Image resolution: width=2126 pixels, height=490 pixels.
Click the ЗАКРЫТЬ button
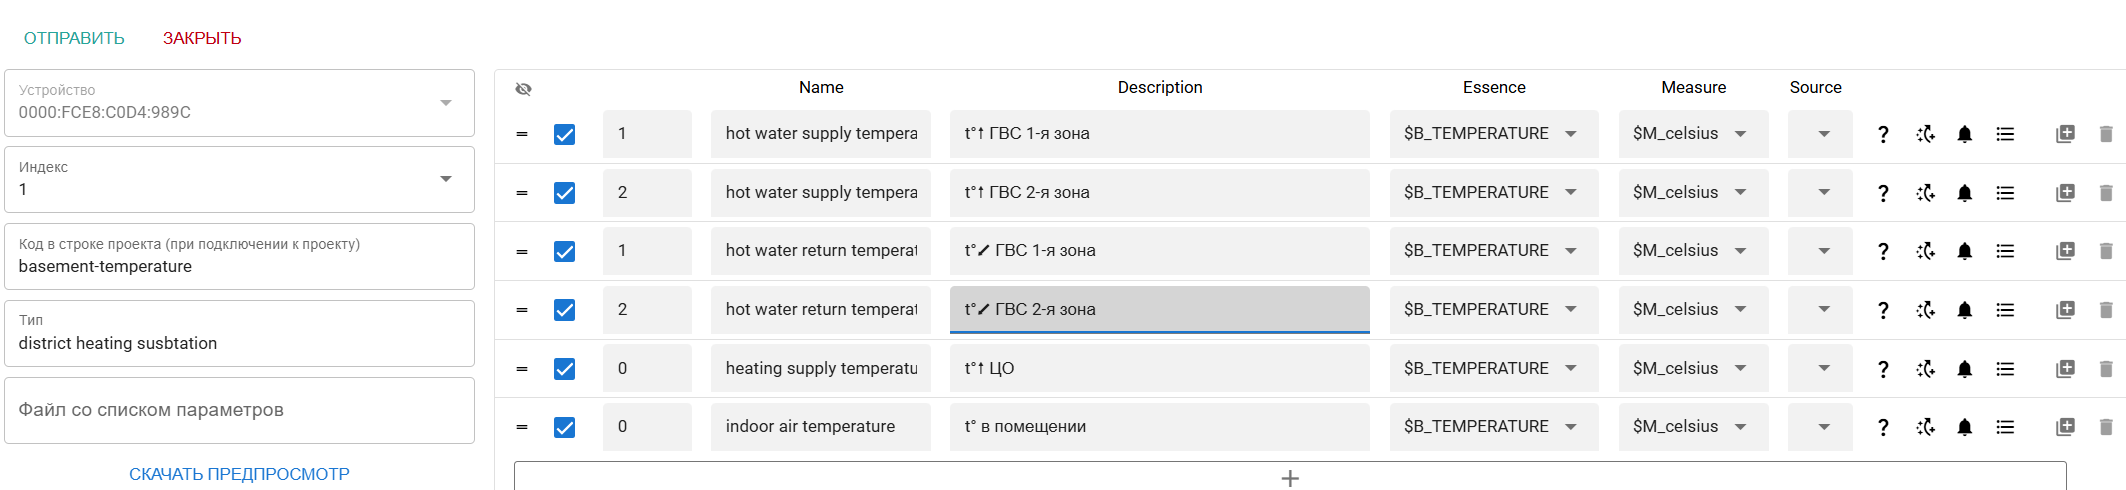(202, 38)
